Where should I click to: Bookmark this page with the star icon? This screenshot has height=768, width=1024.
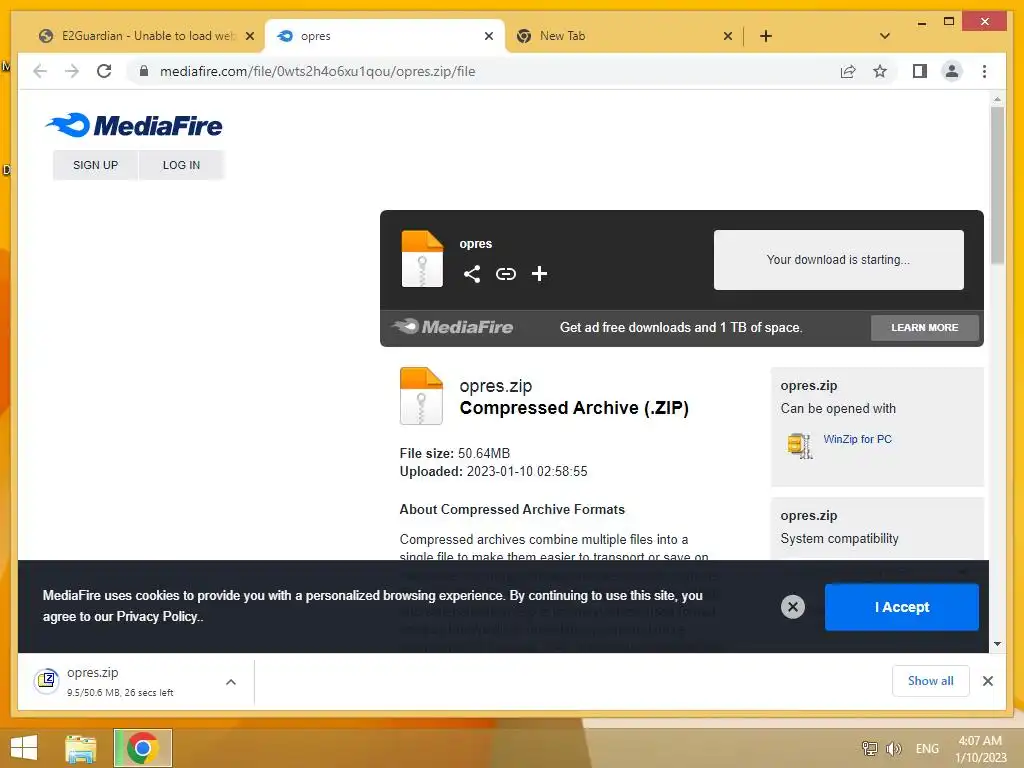[880, 71]
